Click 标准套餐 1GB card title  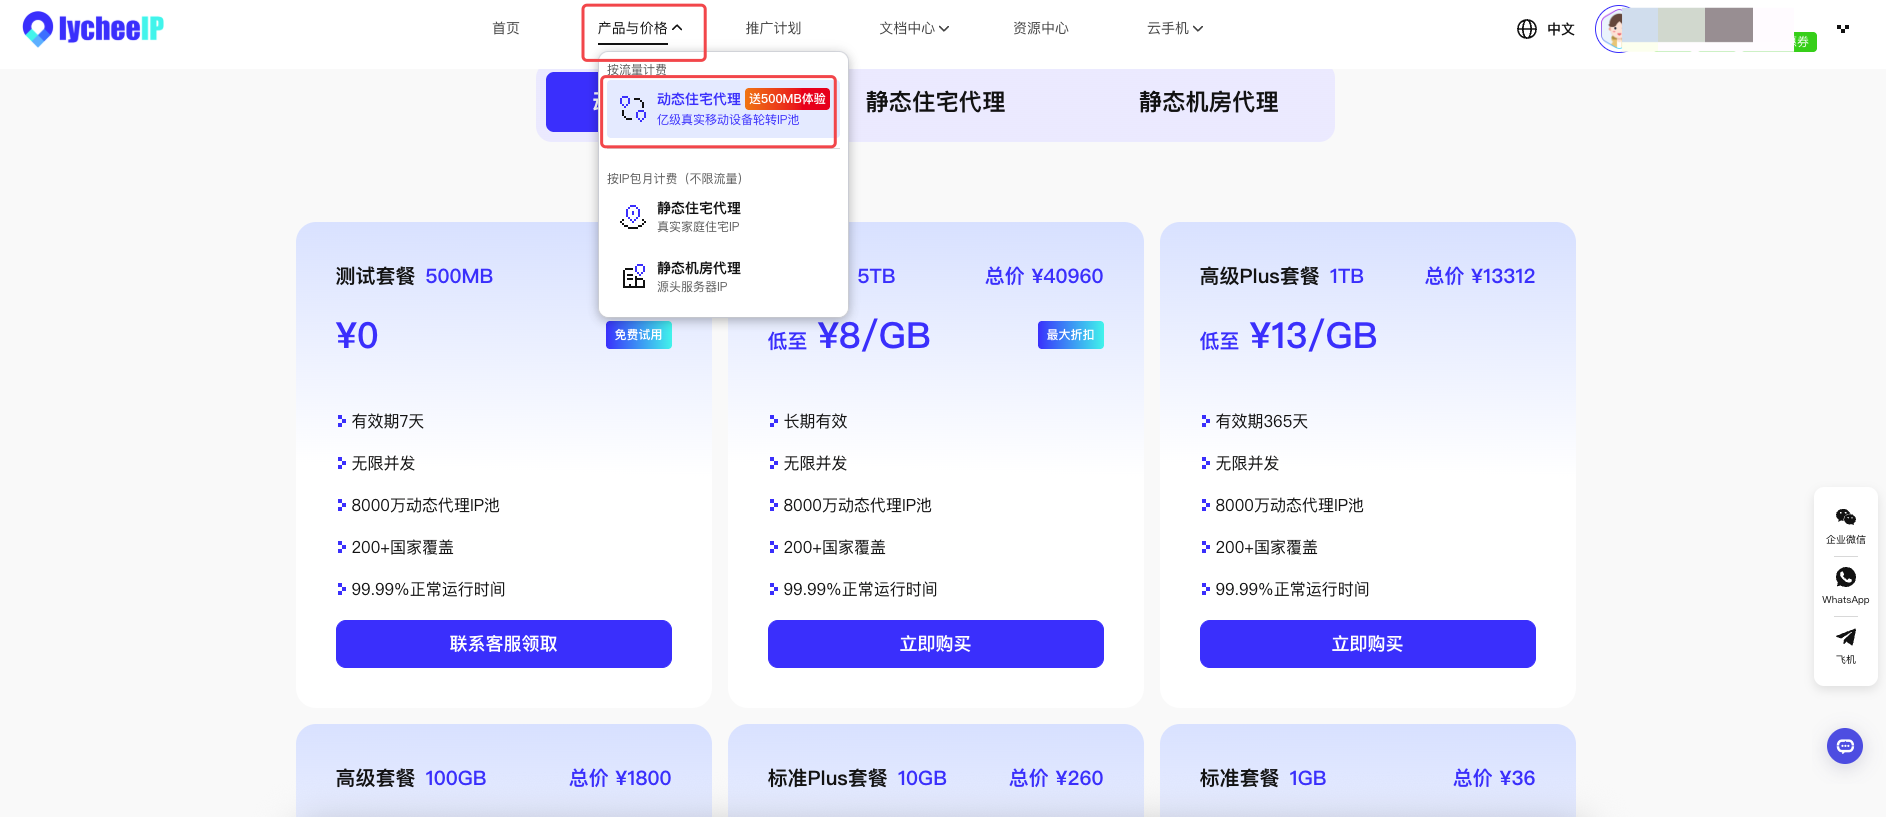pyautogui.click(x=1263, y=778)
